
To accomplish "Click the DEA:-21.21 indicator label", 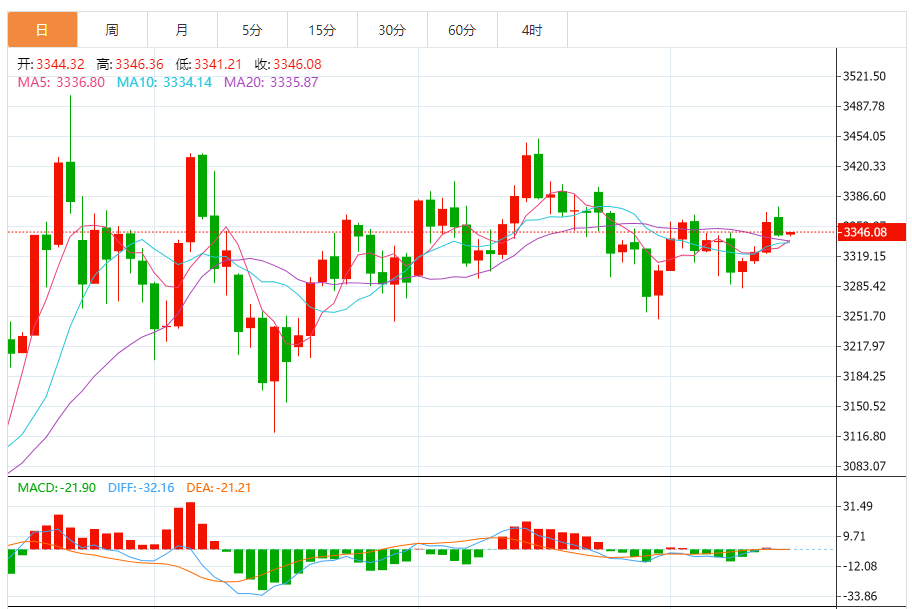I will [x=219, y=487].
